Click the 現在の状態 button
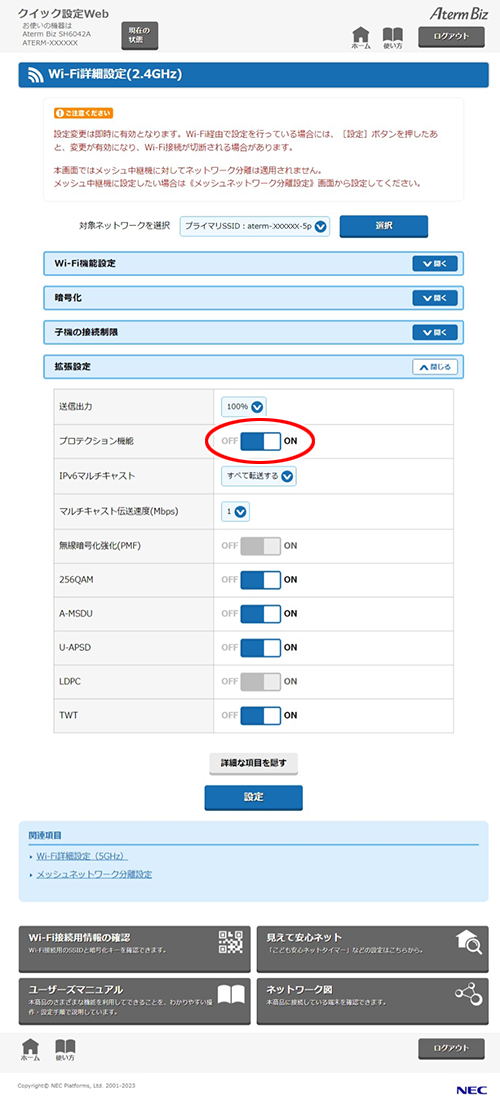Viewport: 500px width, 1102px height. [140, 35]
